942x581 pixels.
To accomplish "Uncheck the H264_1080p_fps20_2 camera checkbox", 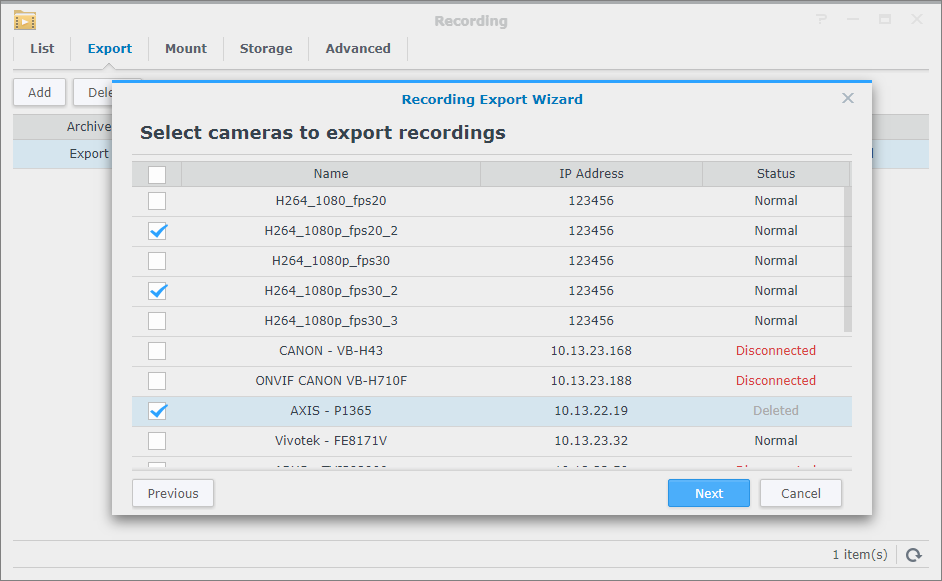I will (x=157, y=231).
